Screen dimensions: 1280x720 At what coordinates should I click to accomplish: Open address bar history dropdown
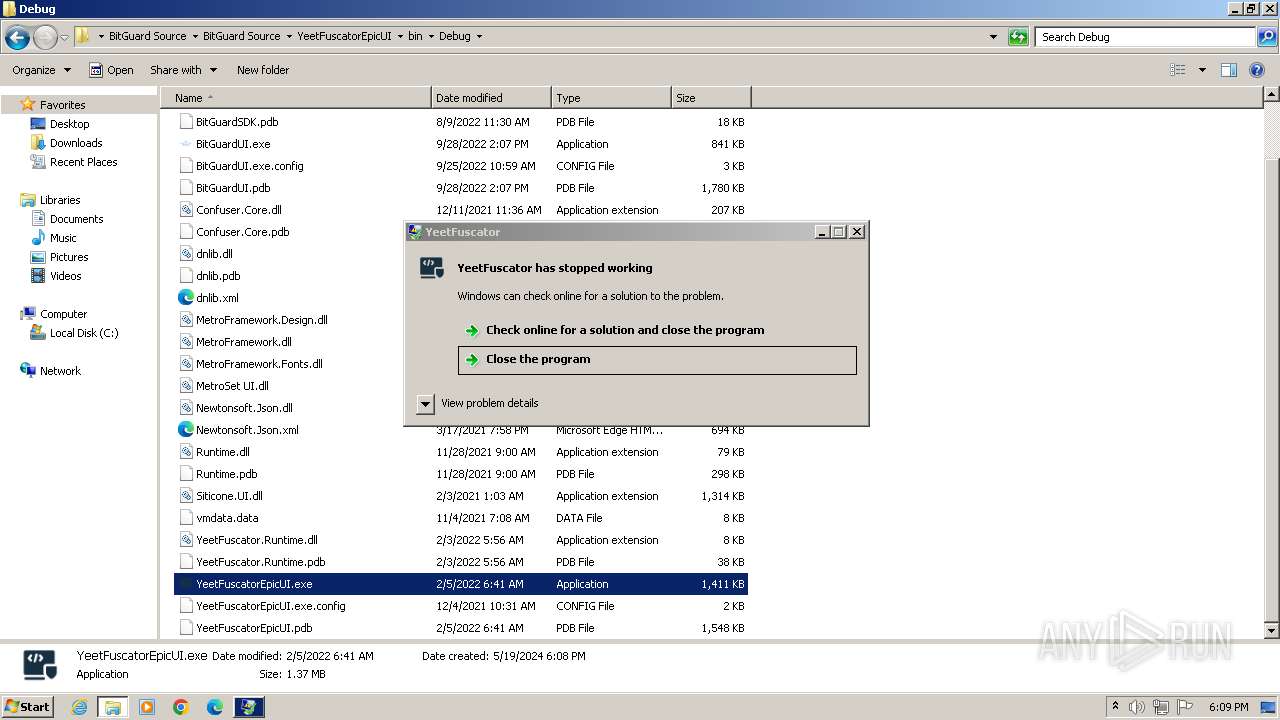pyautogui.click(x=993, y=37)
